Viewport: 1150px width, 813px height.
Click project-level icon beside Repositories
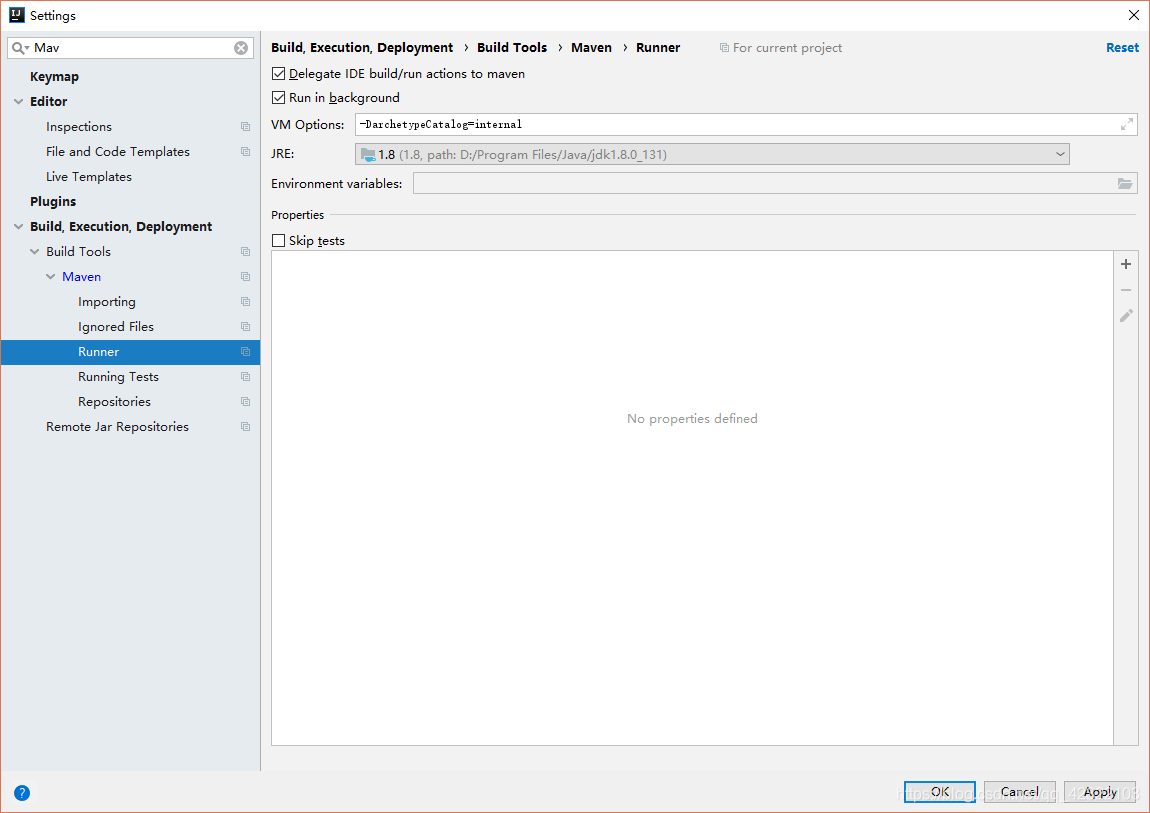click(246, 402)
